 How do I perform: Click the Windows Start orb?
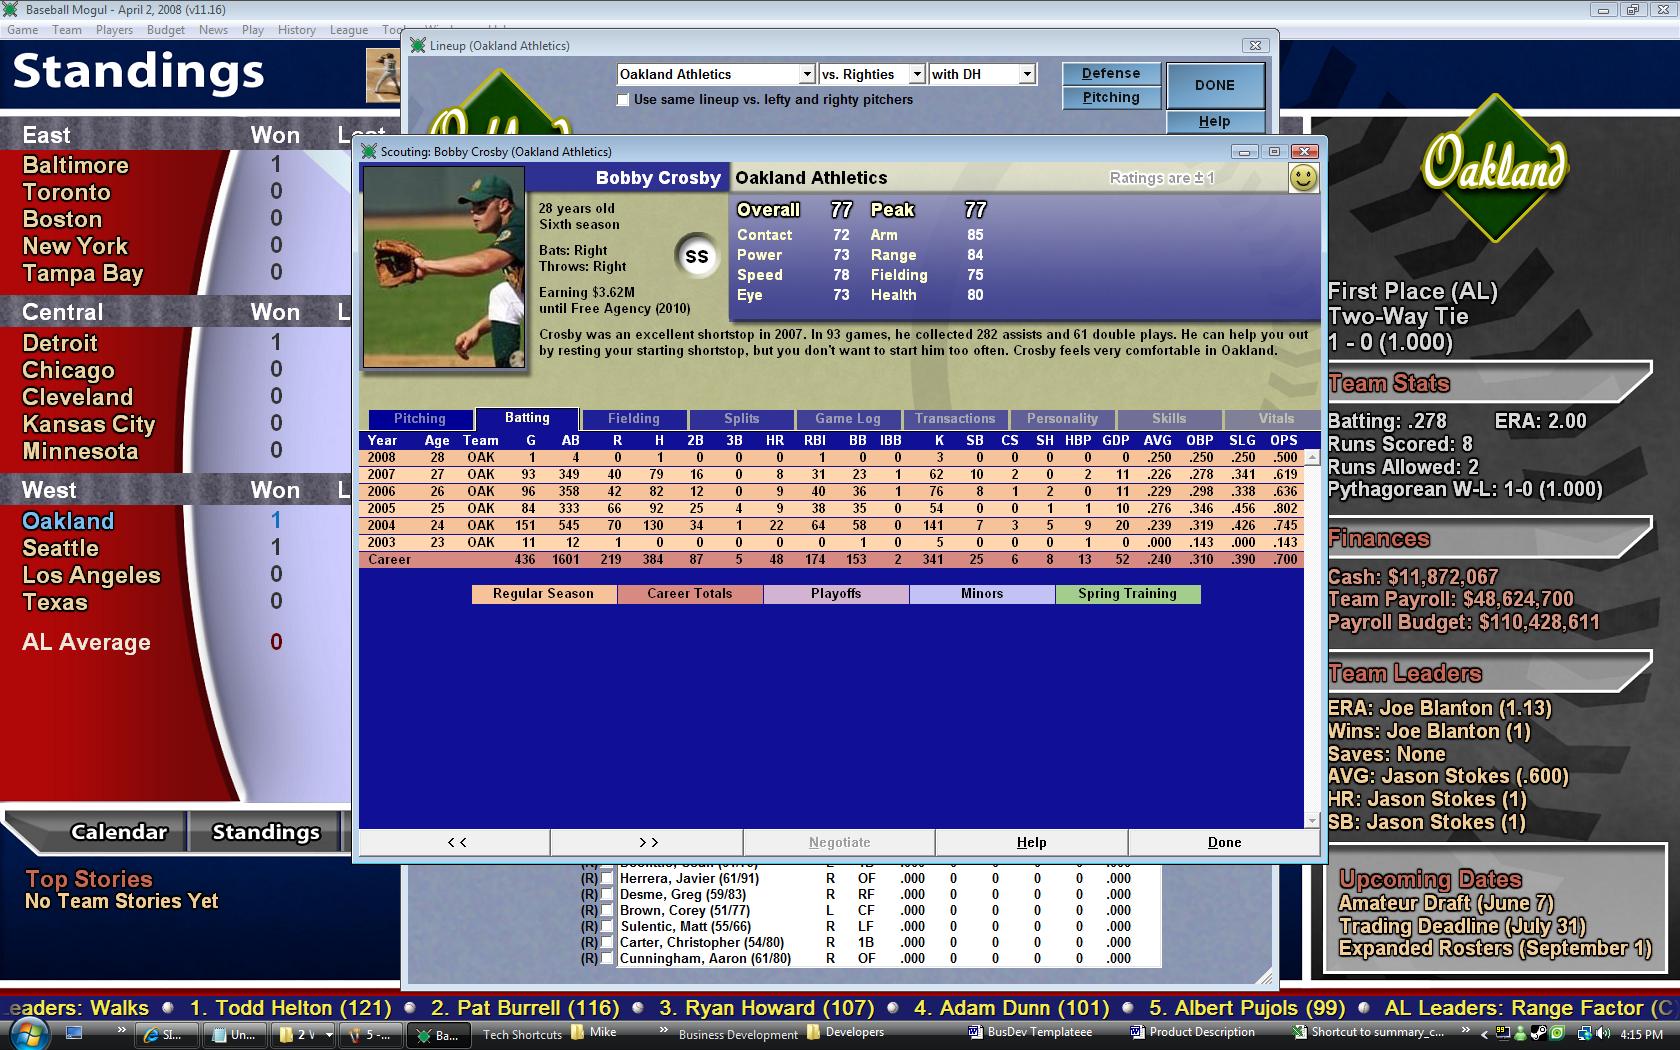pyautogui.click(x=28, y=1035)
